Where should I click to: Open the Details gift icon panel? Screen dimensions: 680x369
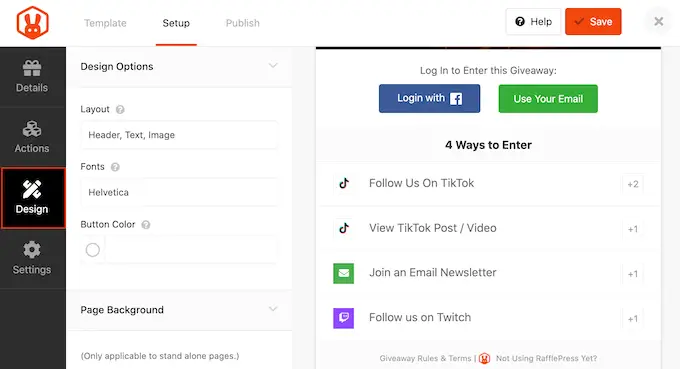(x=32, y=77)
